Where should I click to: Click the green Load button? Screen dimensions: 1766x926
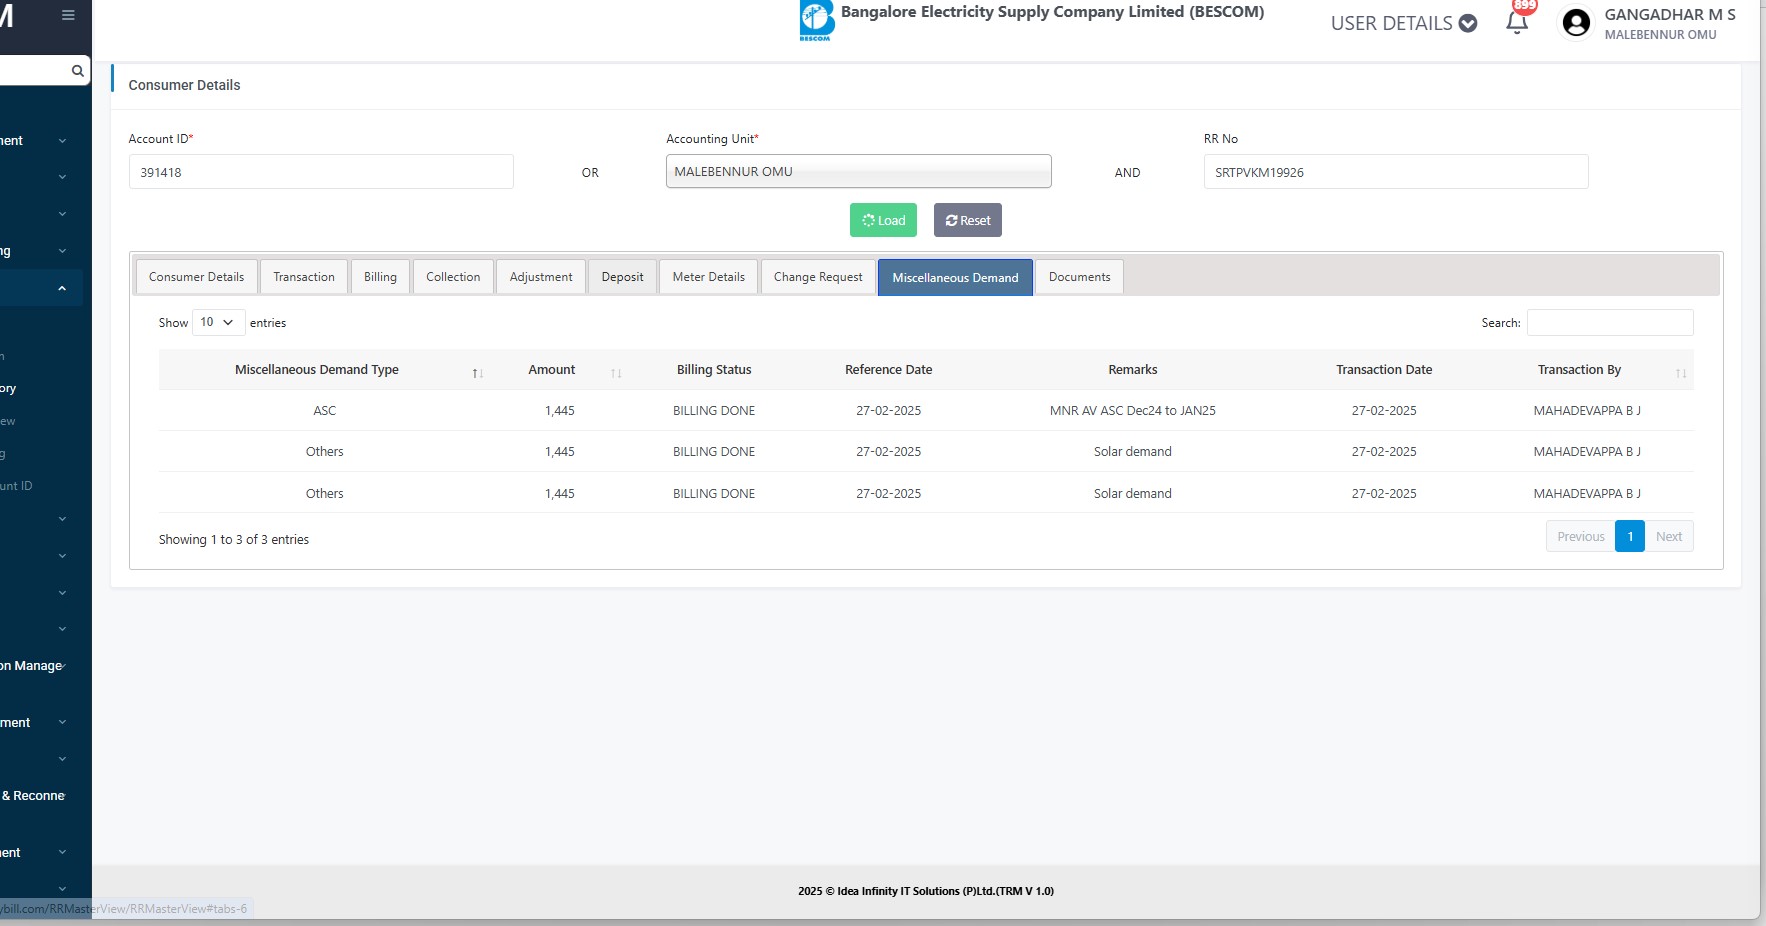tap(883, 220)
